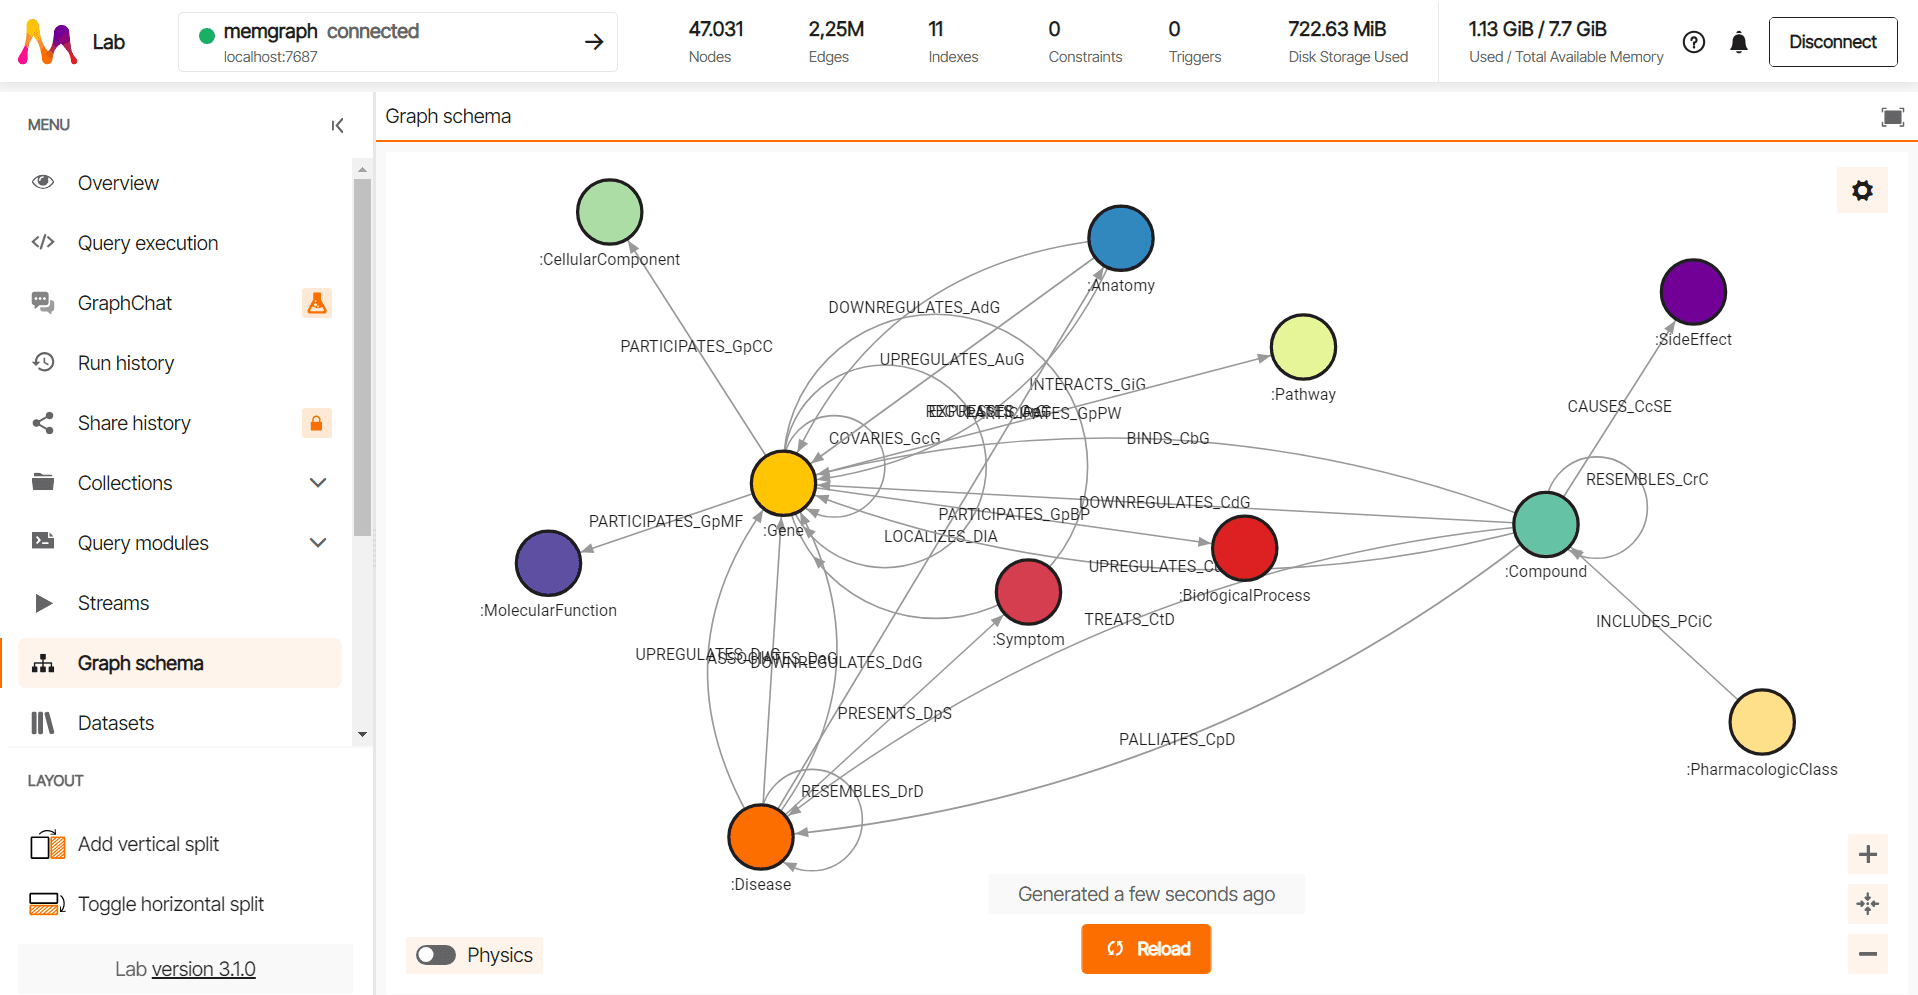
Task: Disconnect from the memgraph database
Action: click(1832, 42)
